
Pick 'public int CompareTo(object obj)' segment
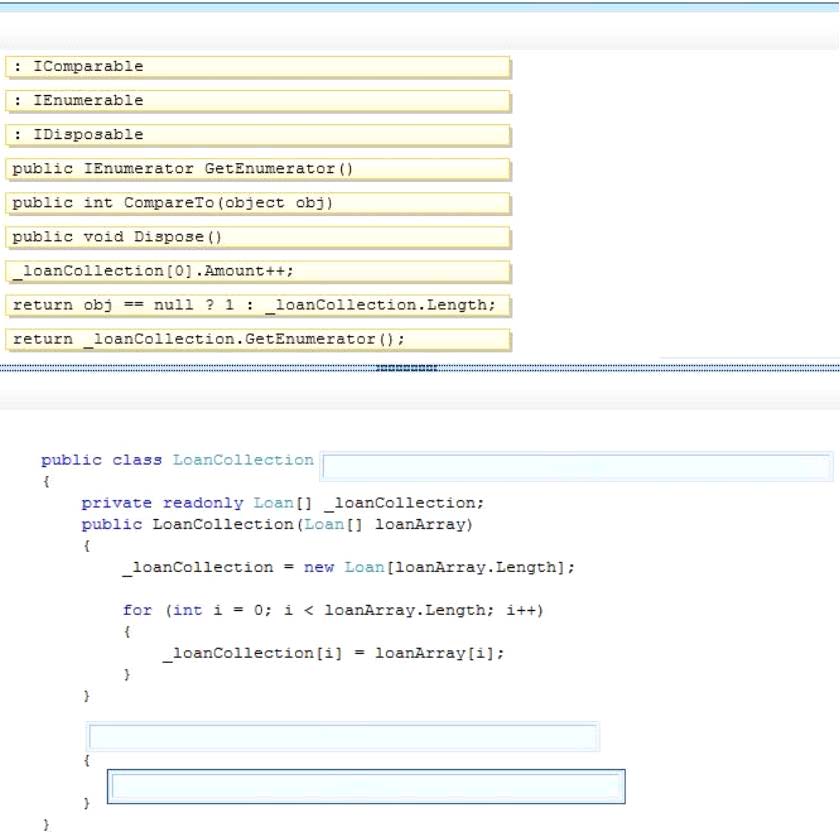[x=258, y=203]
